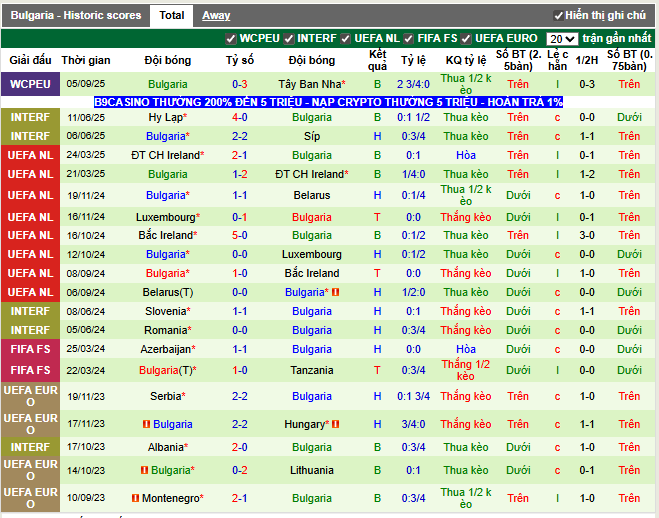Click Bắc Ireland away team on 08/09/24
The width and height of the screenshot is (659, 518).
pyautogui.click(x=312, y=273)
